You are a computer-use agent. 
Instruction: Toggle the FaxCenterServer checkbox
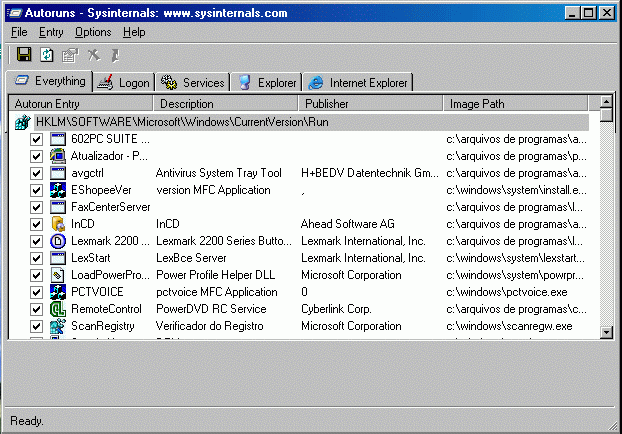(x=36, y=207)
